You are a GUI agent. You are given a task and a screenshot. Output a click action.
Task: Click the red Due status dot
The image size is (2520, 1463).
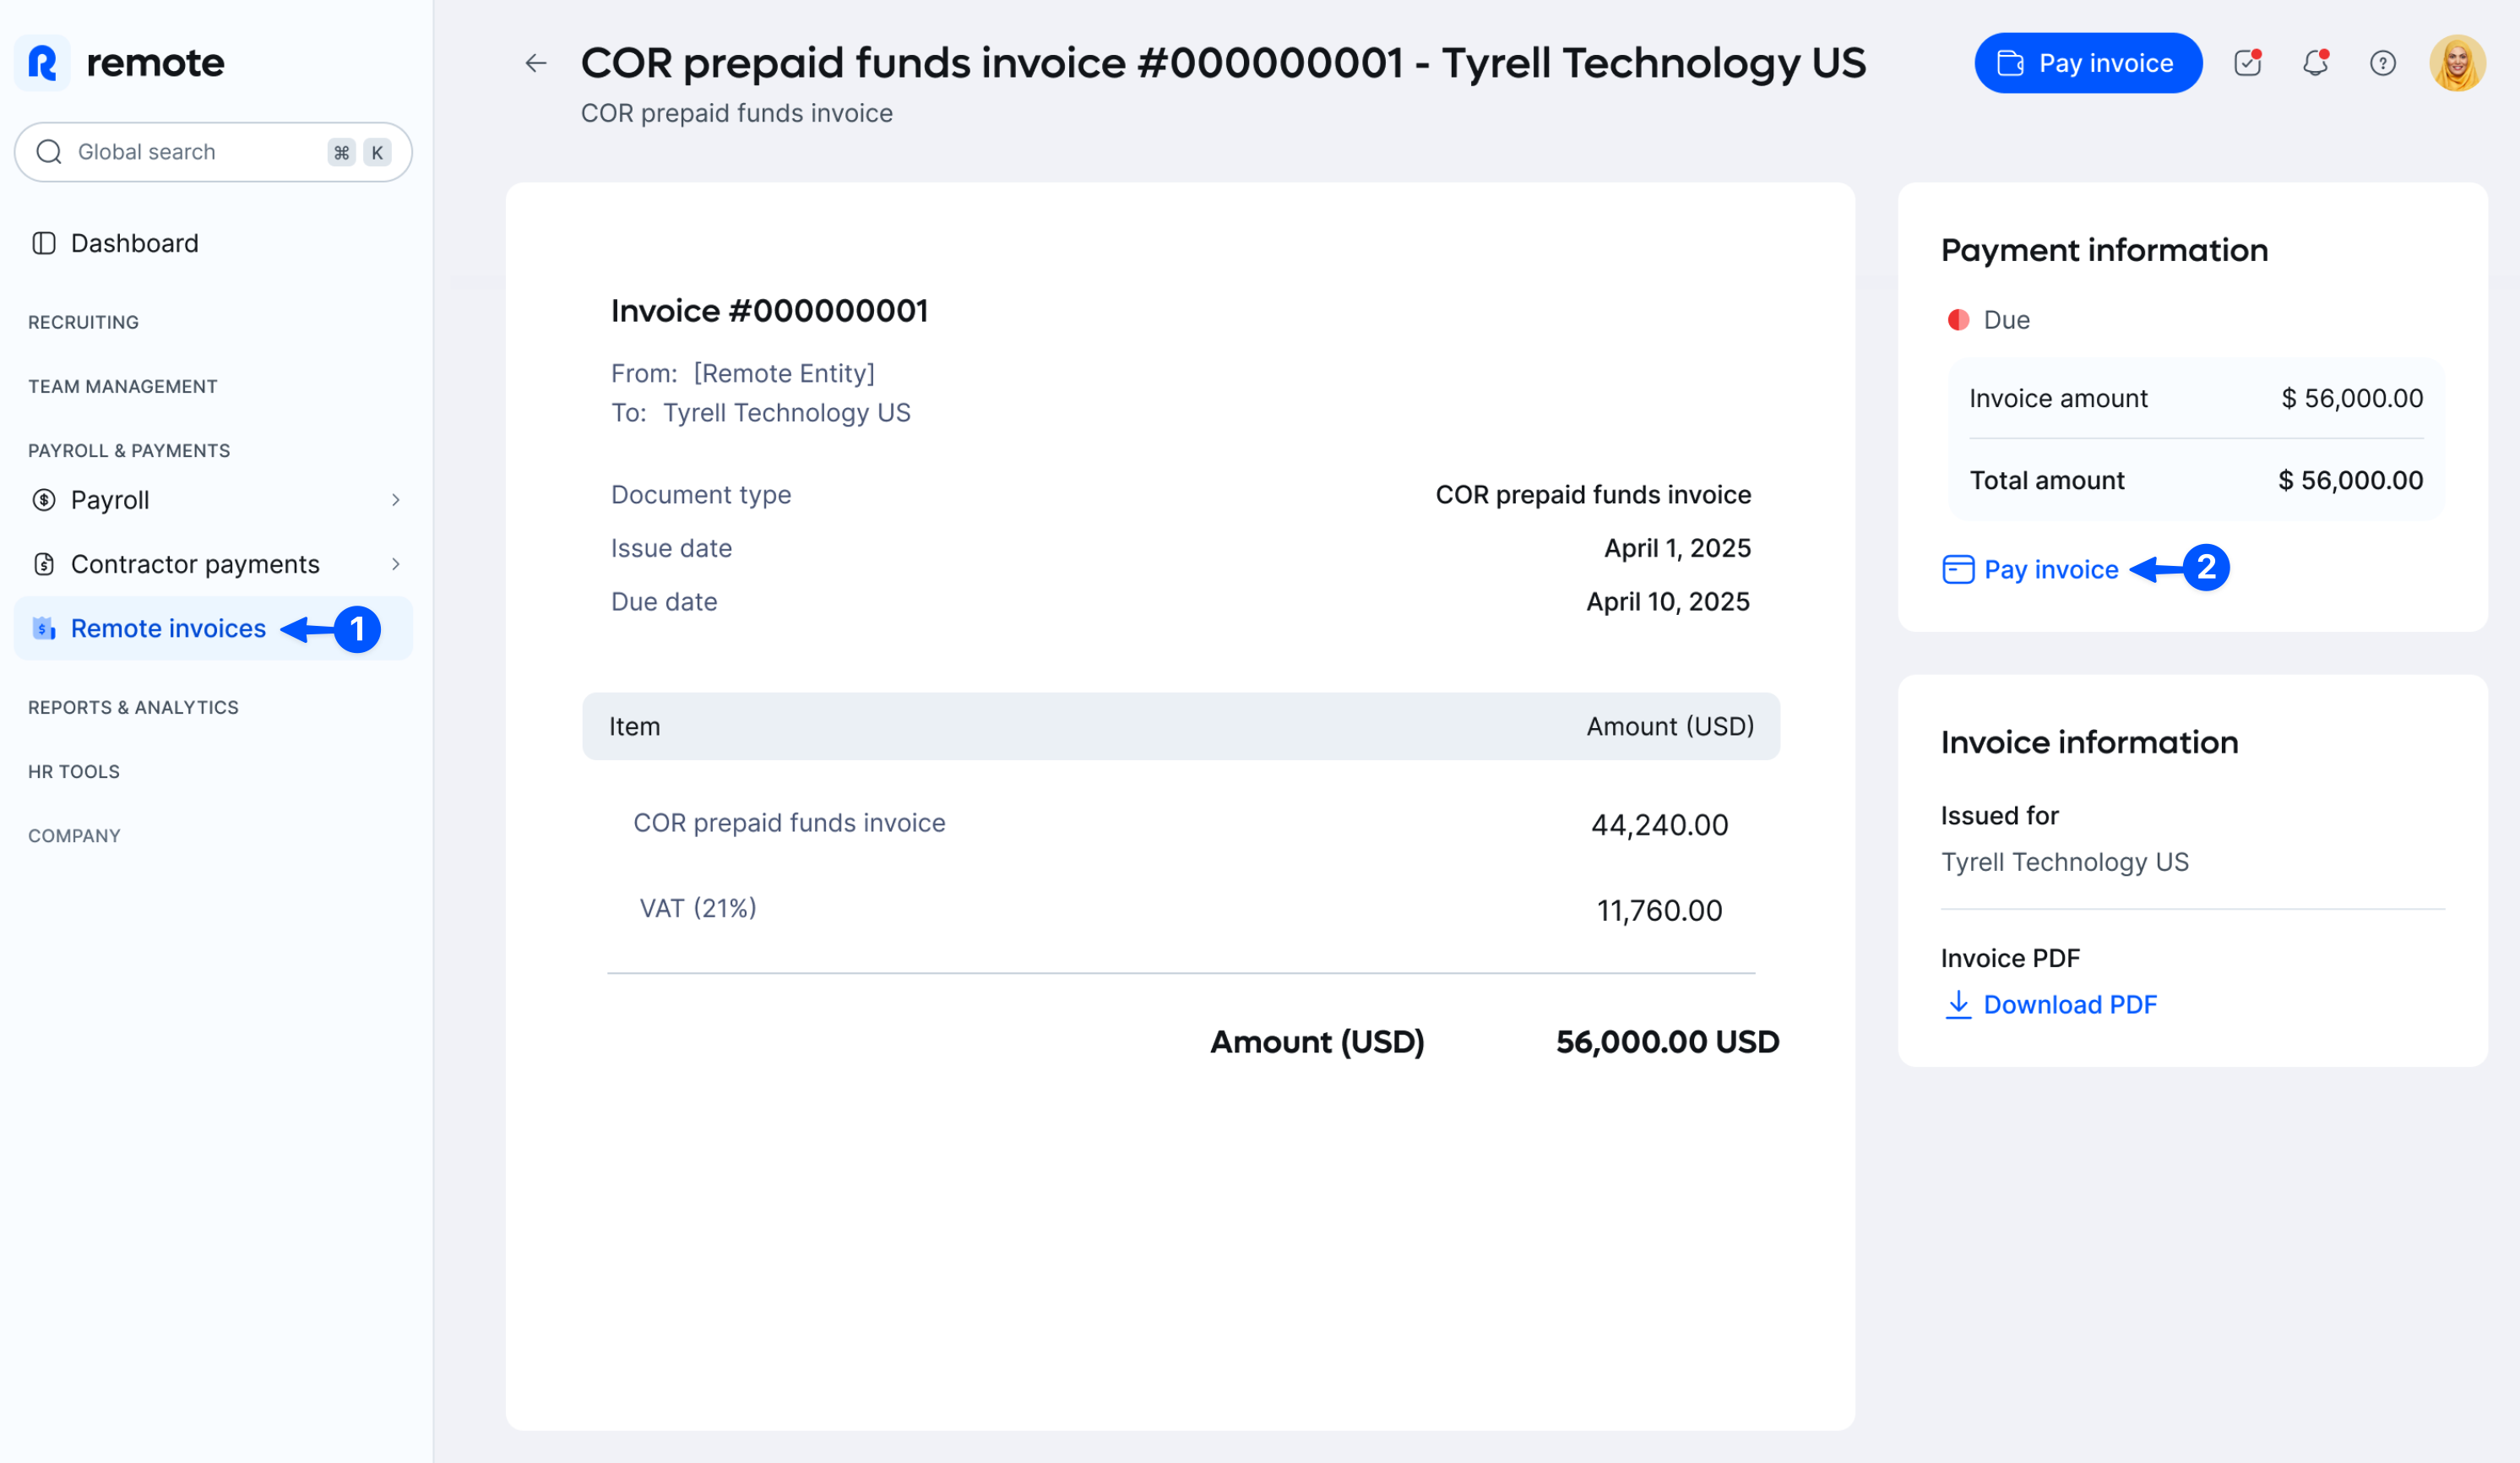pyautogui.click(x=1958, y=320)
